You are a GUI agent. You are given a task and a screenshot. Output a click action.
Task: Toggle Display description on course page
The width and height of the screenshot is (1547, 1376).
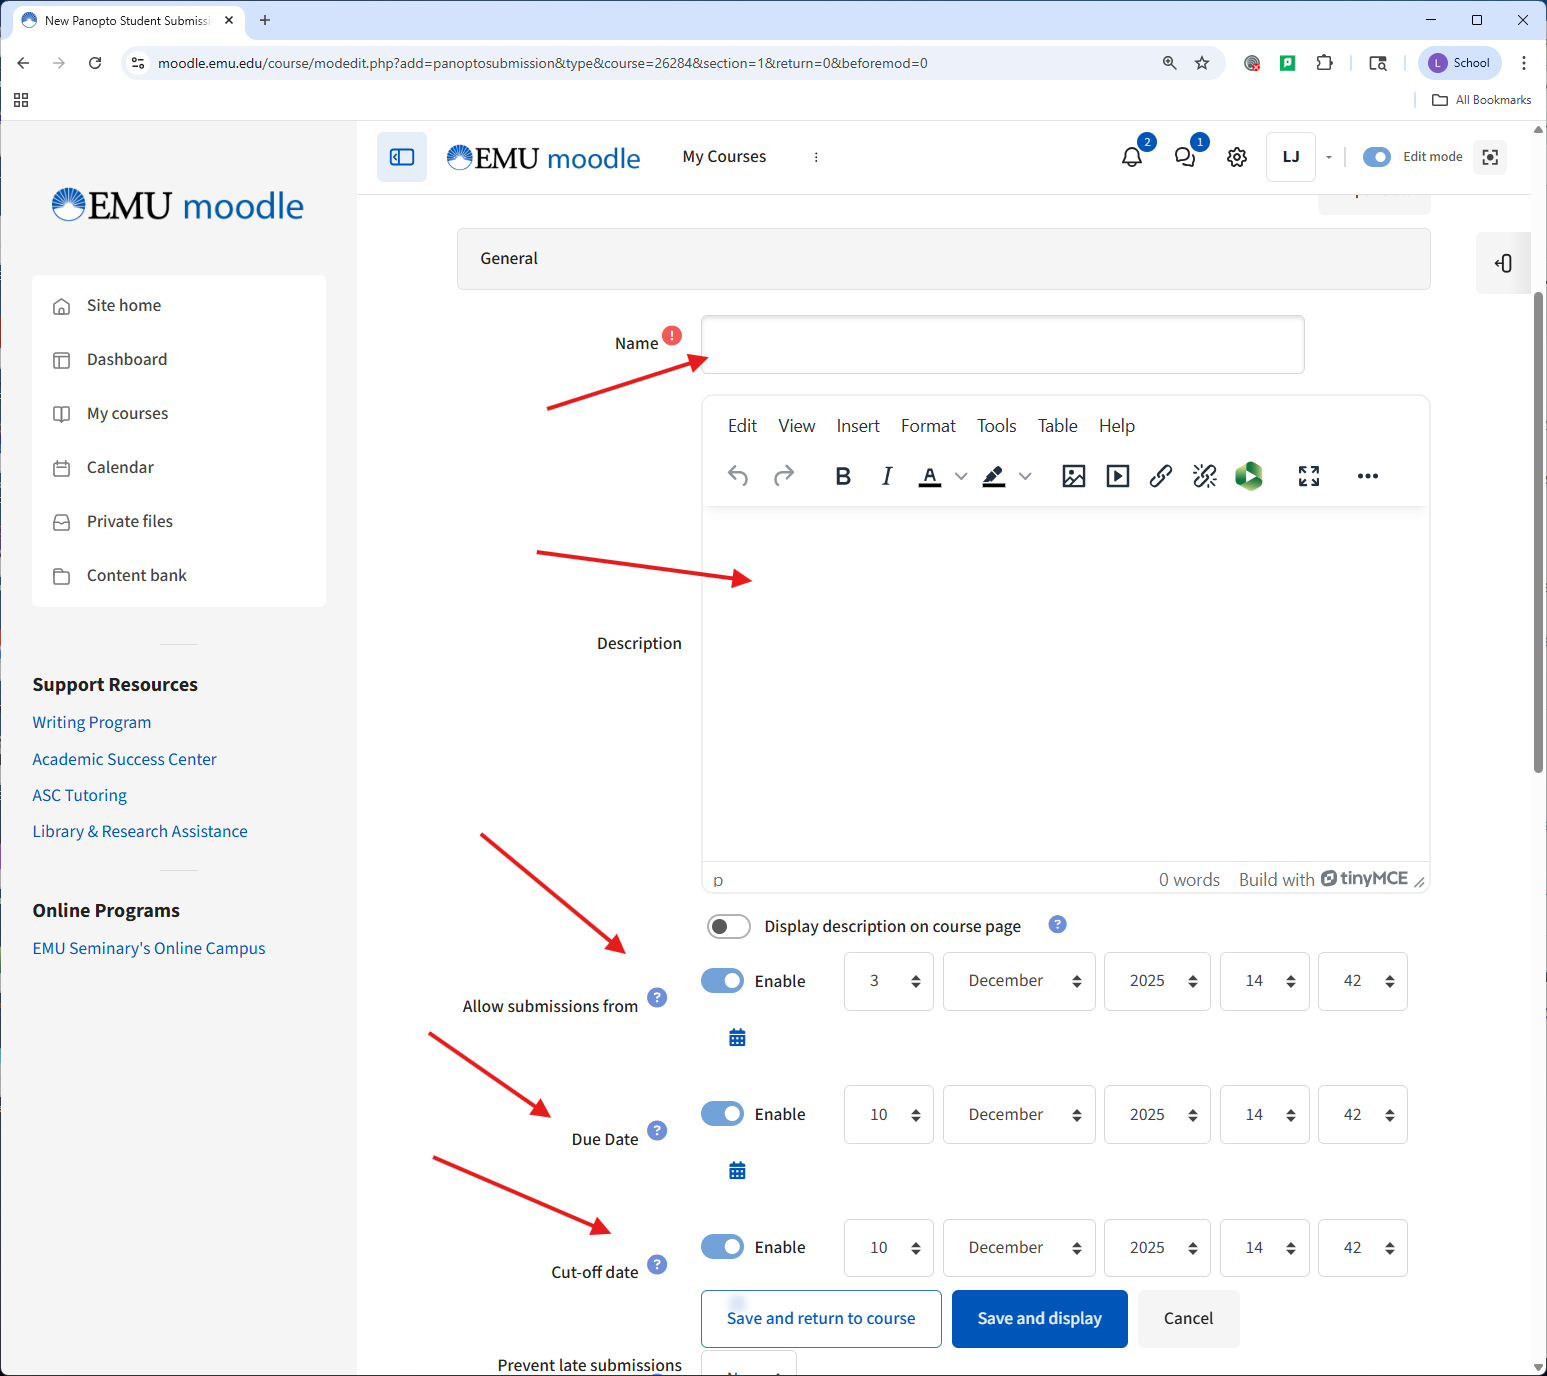729,926
